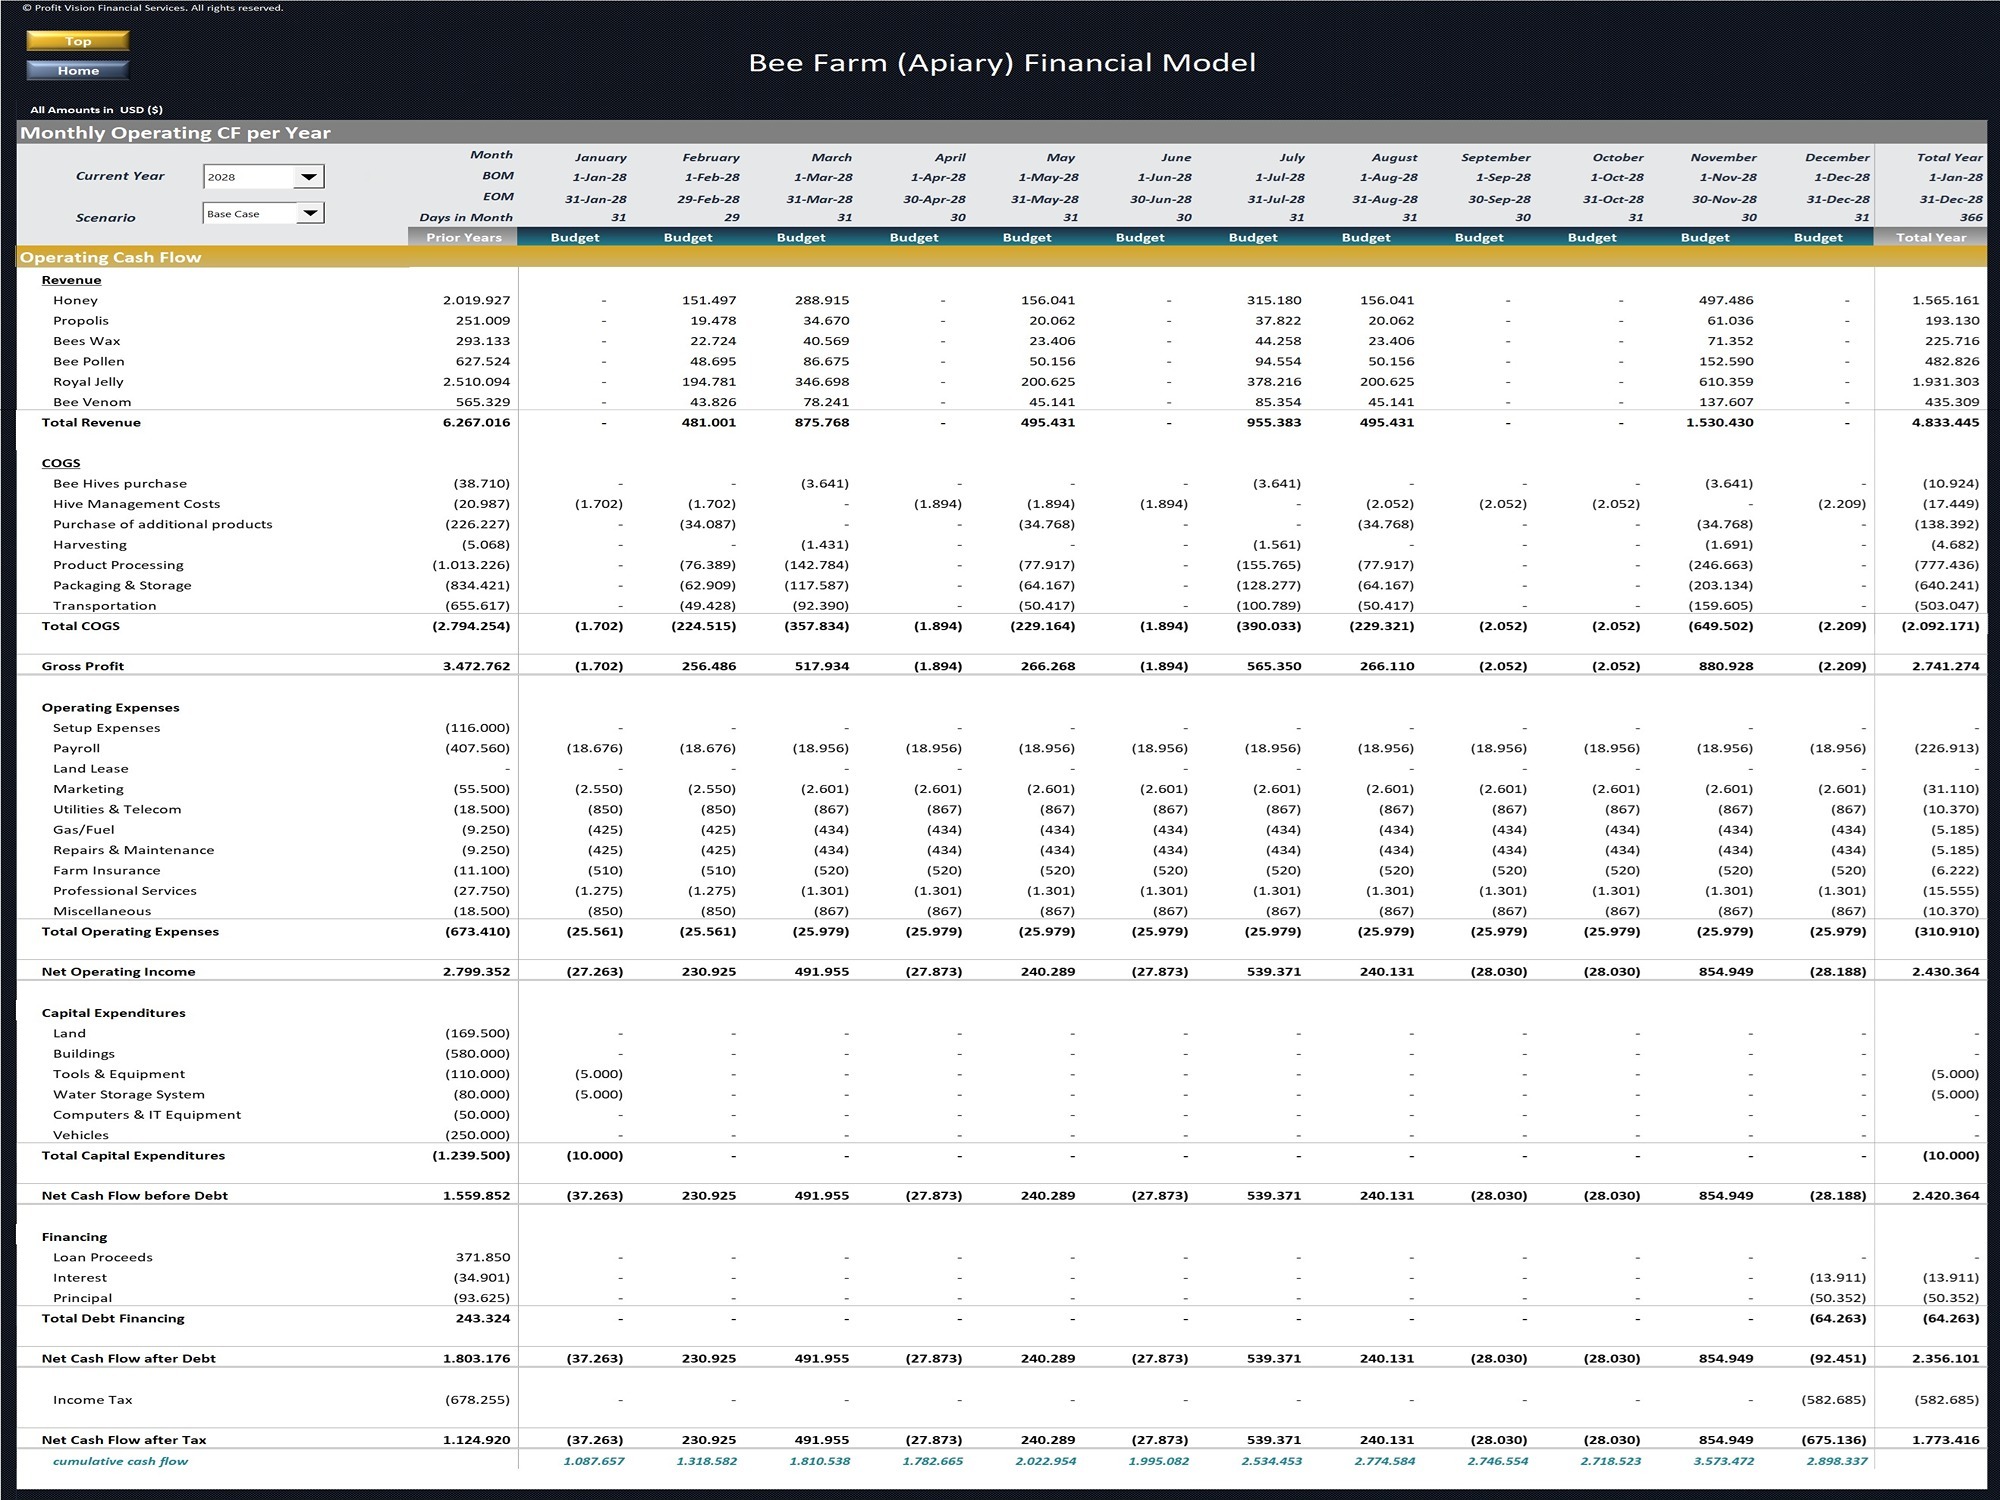Click the gold Top navigation button

tap(77, 41)
